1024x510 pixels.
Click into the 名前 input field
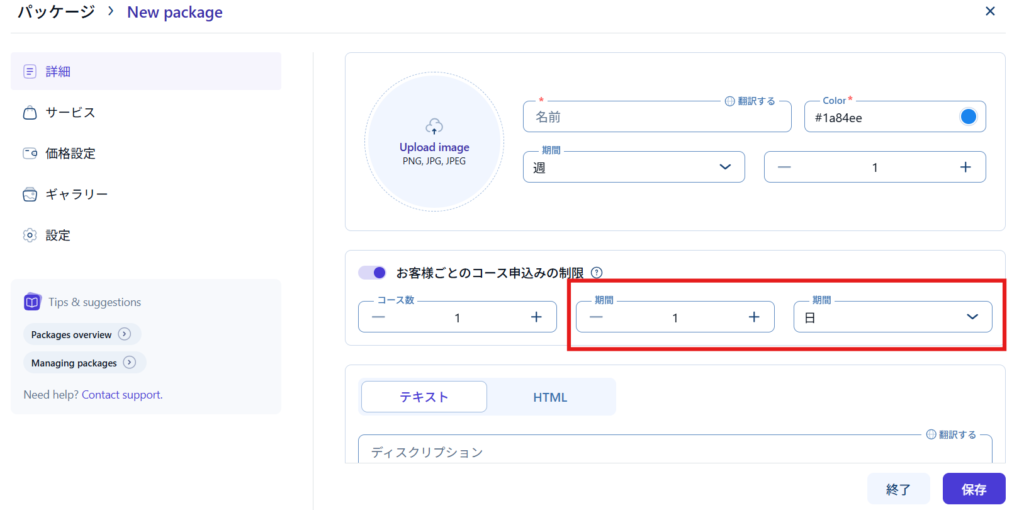(x=650, y=118)
